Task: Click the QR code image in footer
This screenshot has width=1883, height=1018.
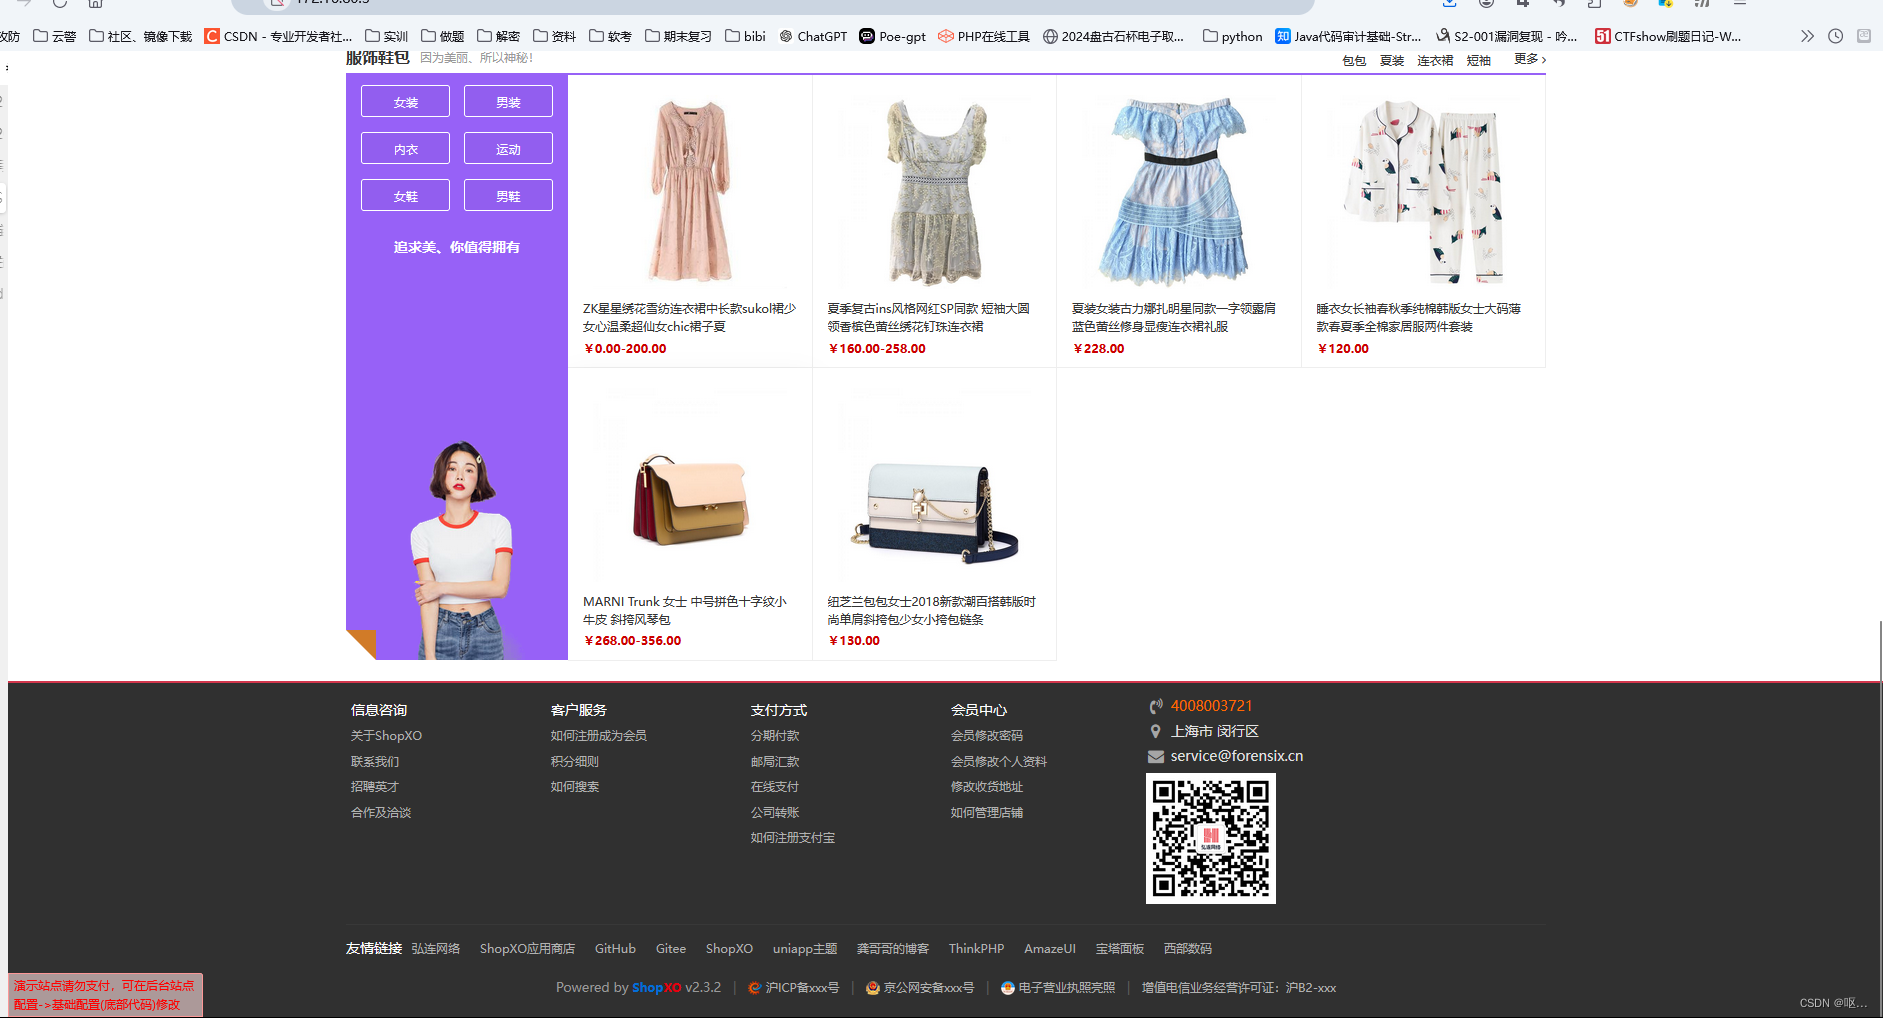Action: click(1210, 838)
